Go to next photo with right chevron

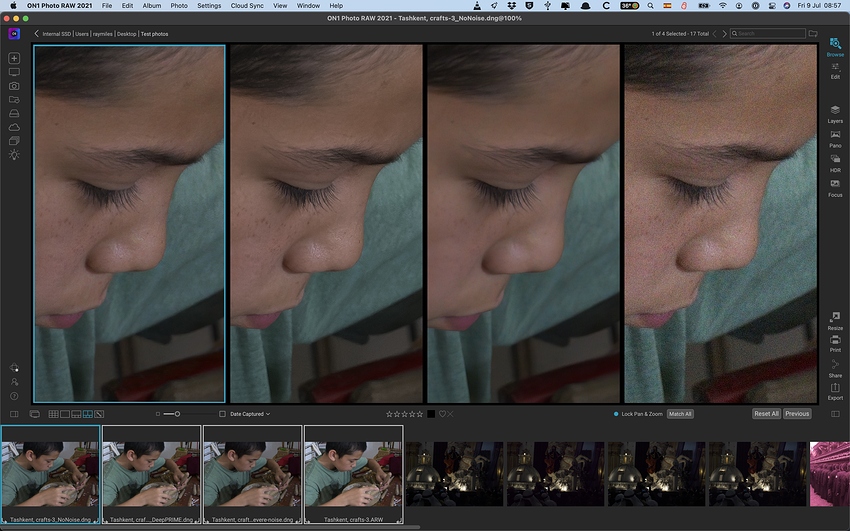point(724,34)
